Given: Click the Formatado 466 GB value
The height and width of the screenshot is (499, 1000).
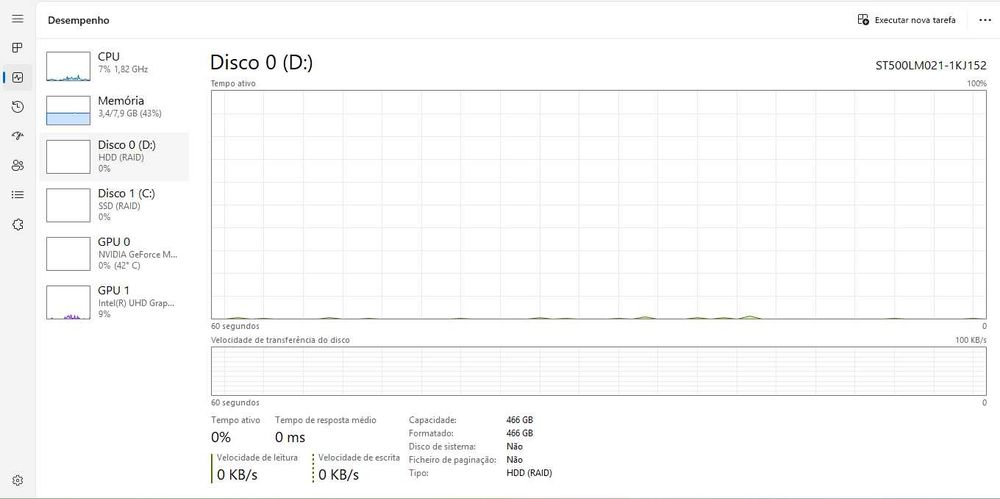Looking at the screenshot, I should (x=519, y=433).
